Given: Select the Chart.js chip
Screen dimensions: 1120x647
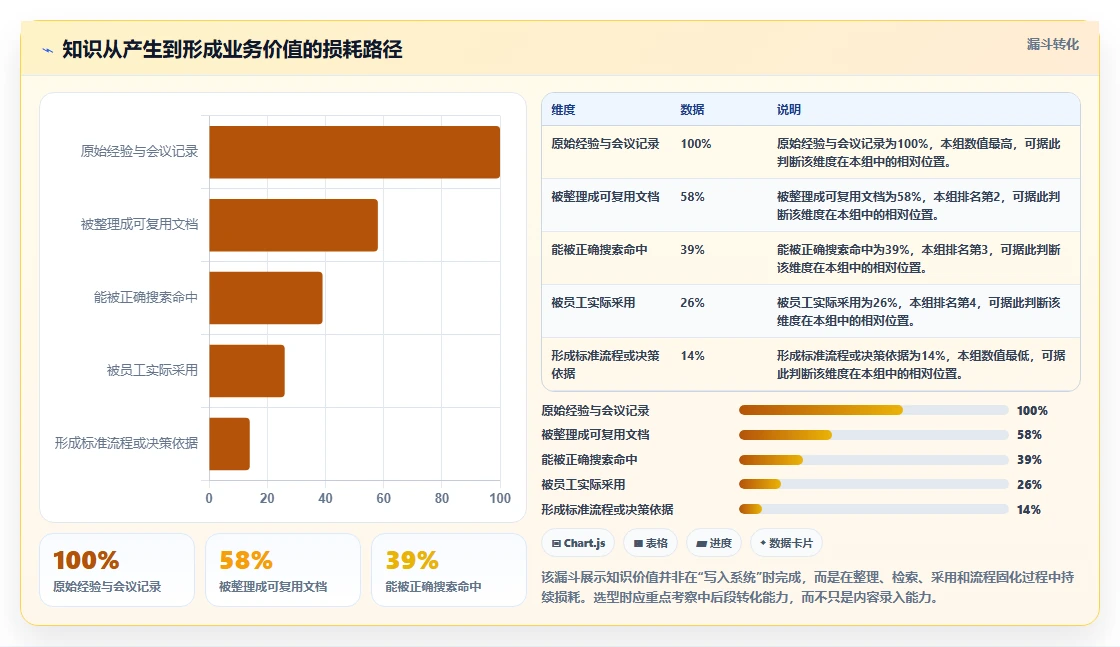Looking at the screenshot, I should [x=578, y=543].
